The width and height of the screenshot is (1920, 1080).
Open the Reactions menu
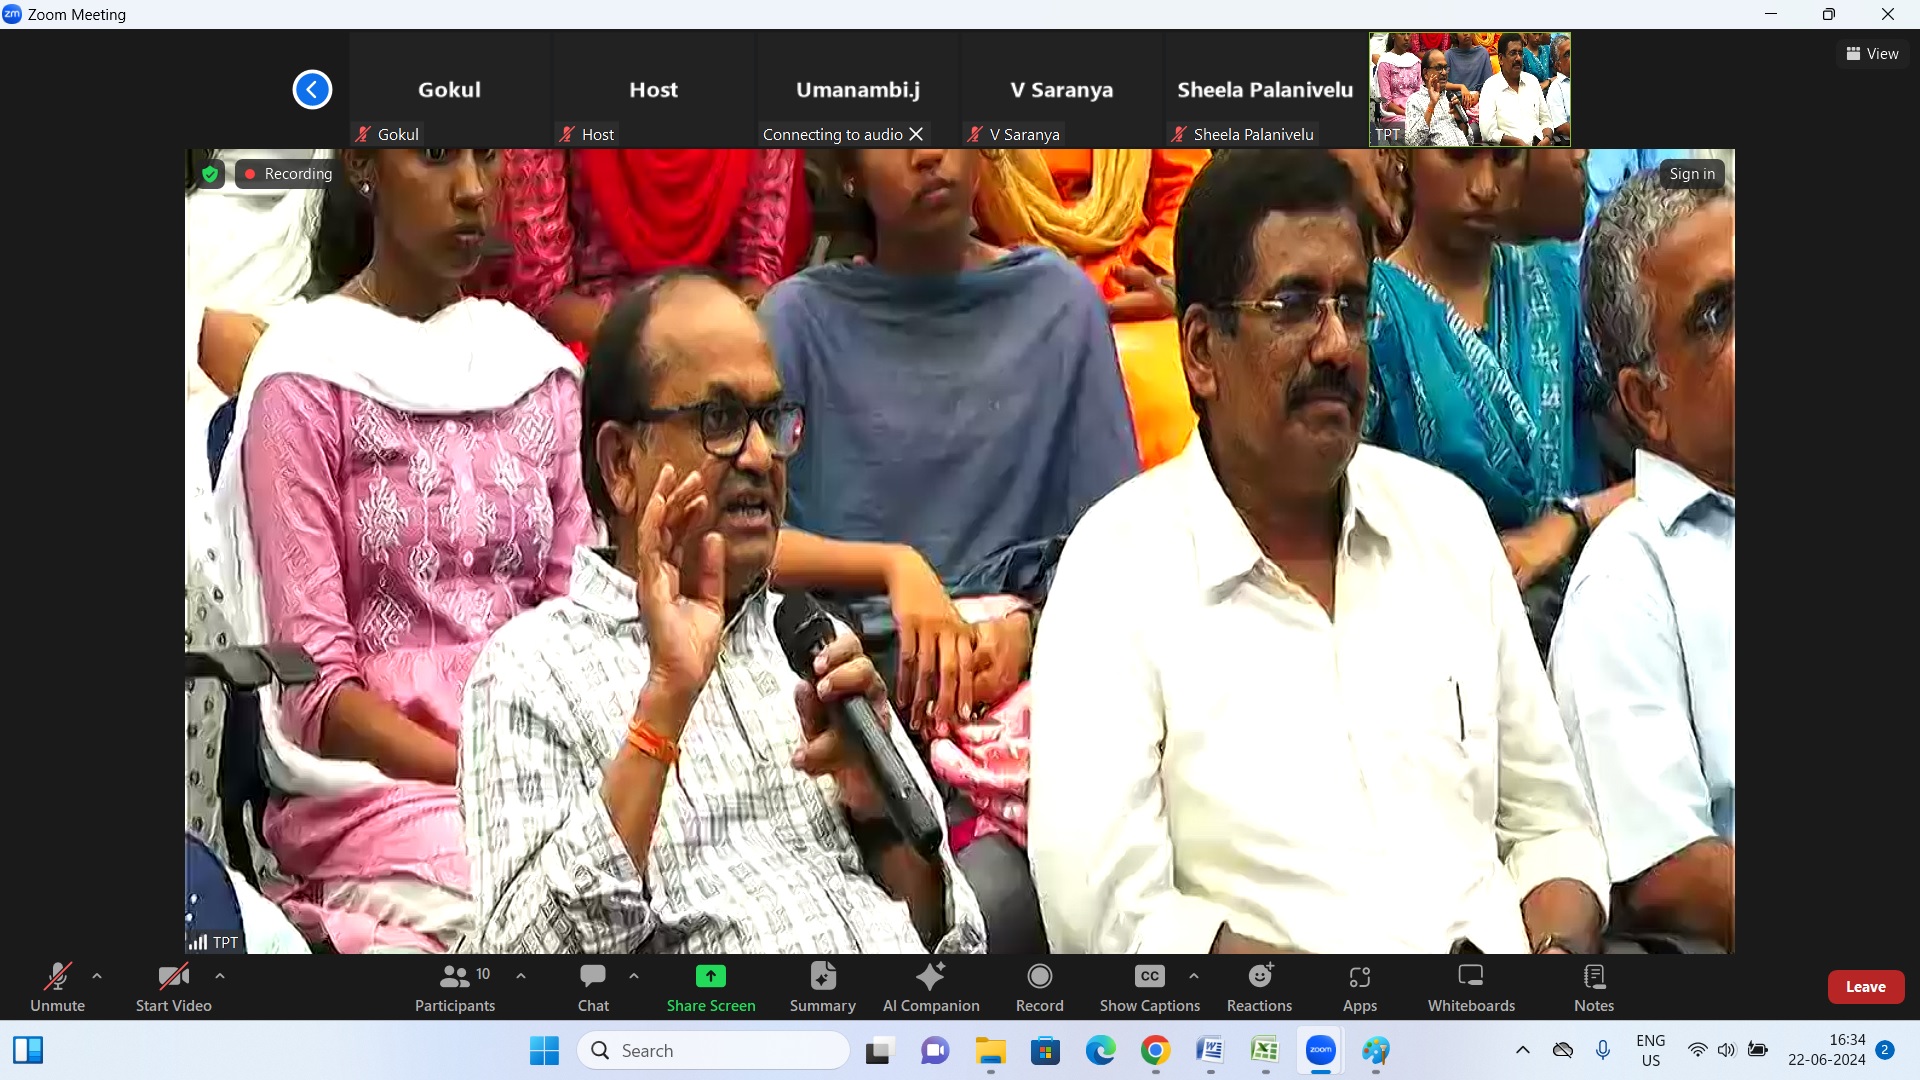[1259, 987]
